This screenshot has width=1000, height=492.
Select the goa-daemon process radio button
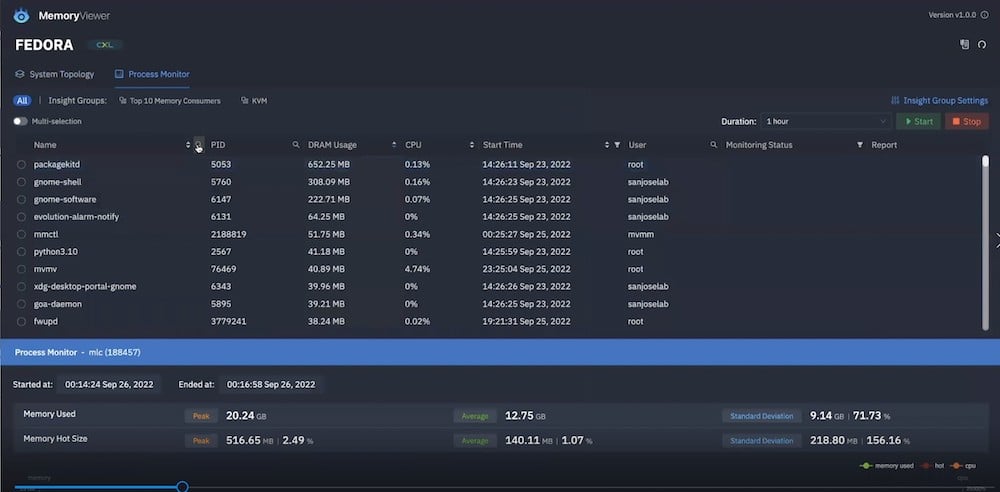tap(22, 304)
